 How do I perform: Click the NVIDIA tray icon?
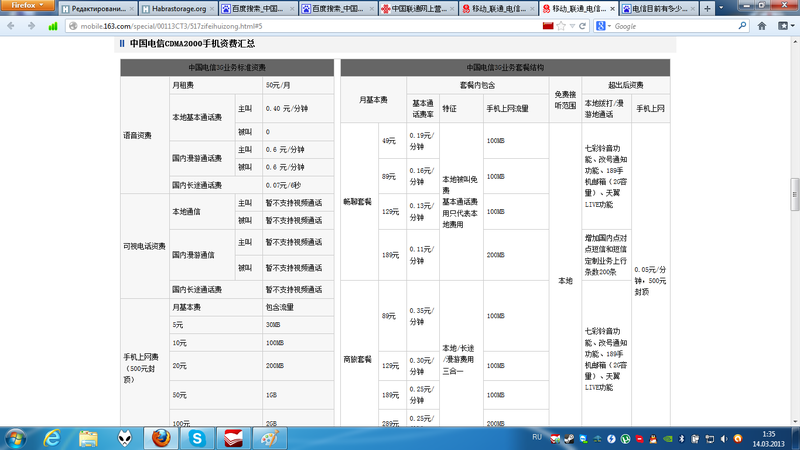(x=667, y=439)
